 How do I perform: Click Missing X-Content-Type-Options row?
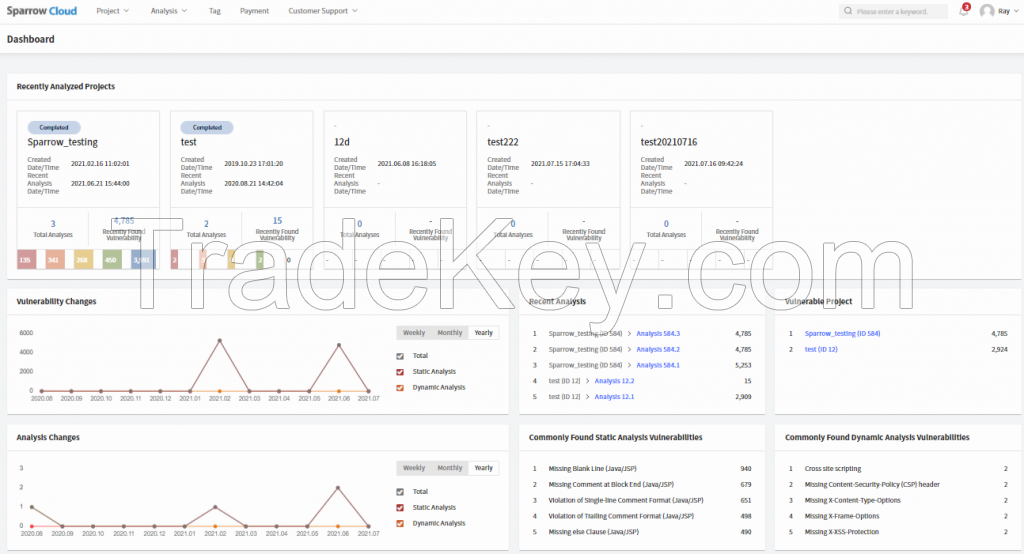click(897, 500)
